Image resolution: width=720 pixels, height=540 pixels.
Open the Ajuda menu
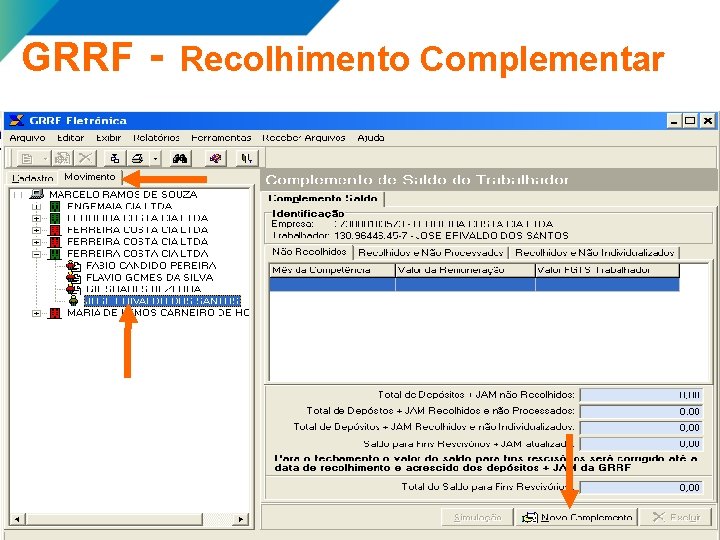pos(371,138)
